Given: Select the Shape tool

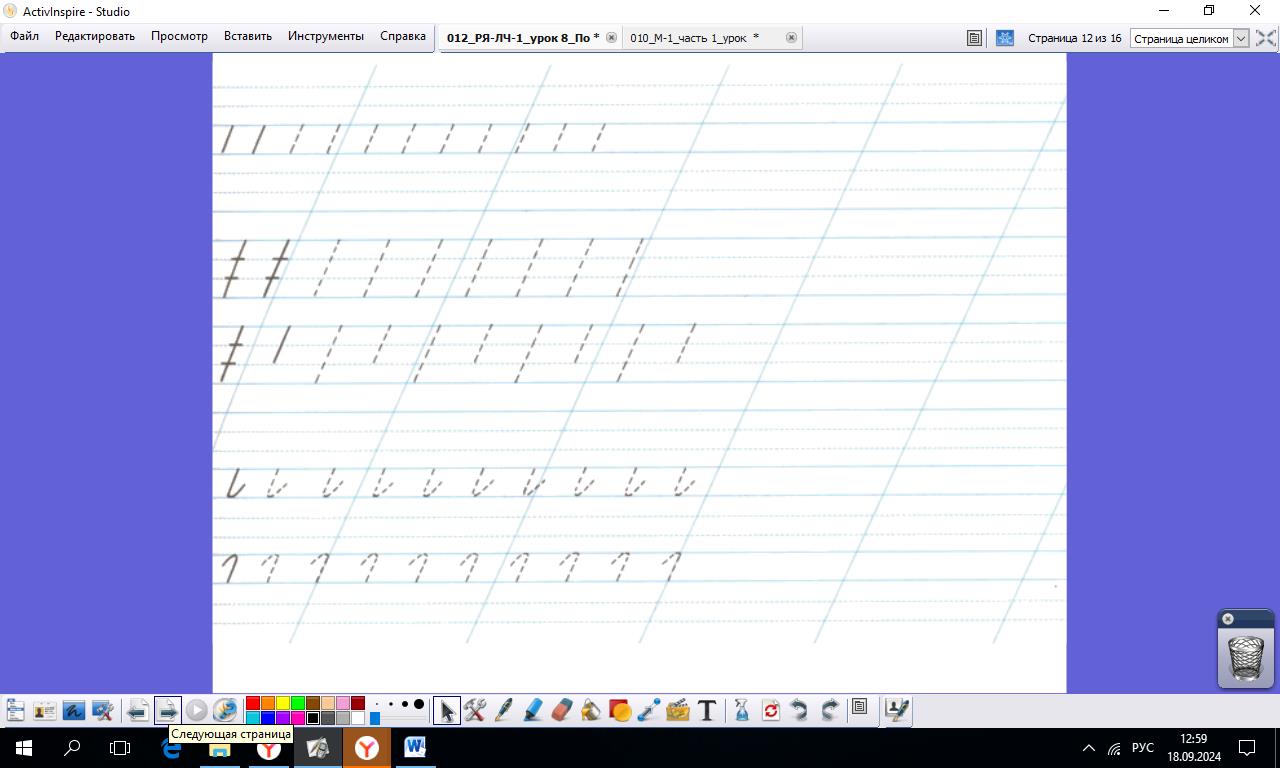Looking at the screenshot, I should coord(620,710).
